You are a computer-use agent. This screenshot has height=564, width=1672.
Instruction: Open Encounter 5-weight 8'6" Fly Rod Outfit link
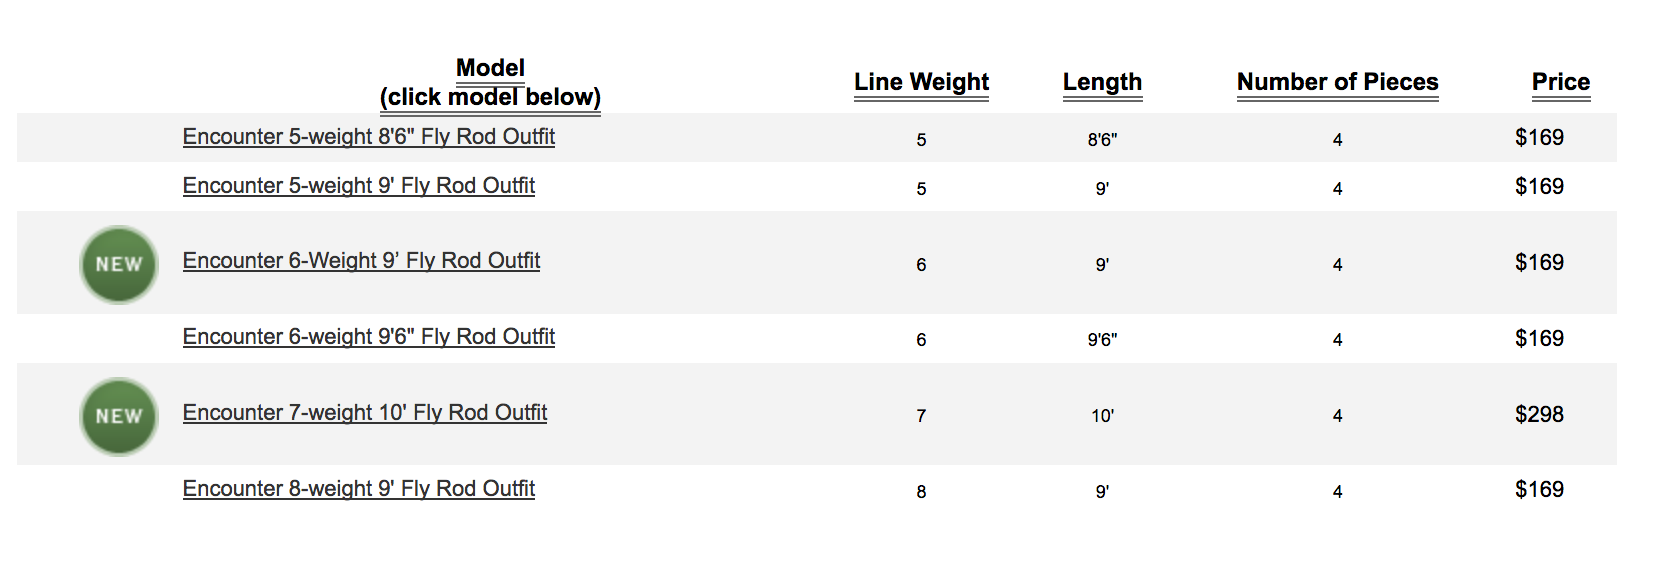coord(368,137)
